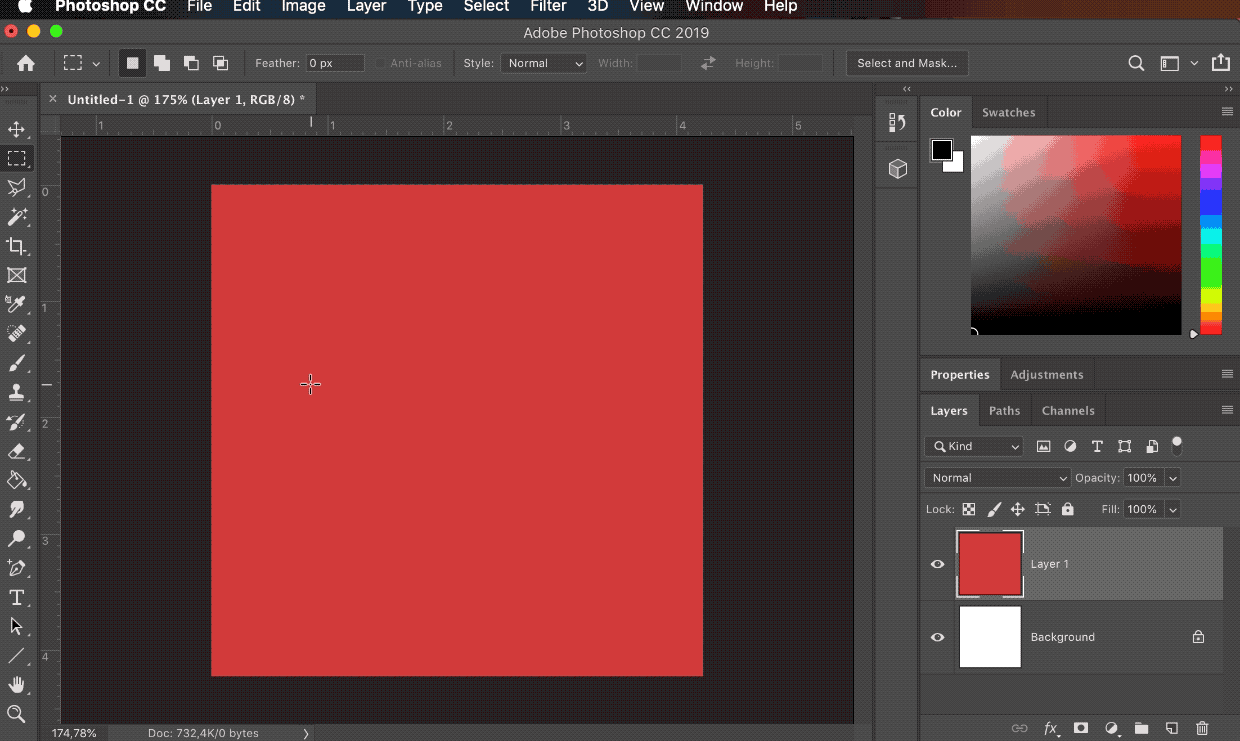The width and height of the screenshot is (1240, 741).
Task: Select the Zoom tool
Action: coord(18,713)
